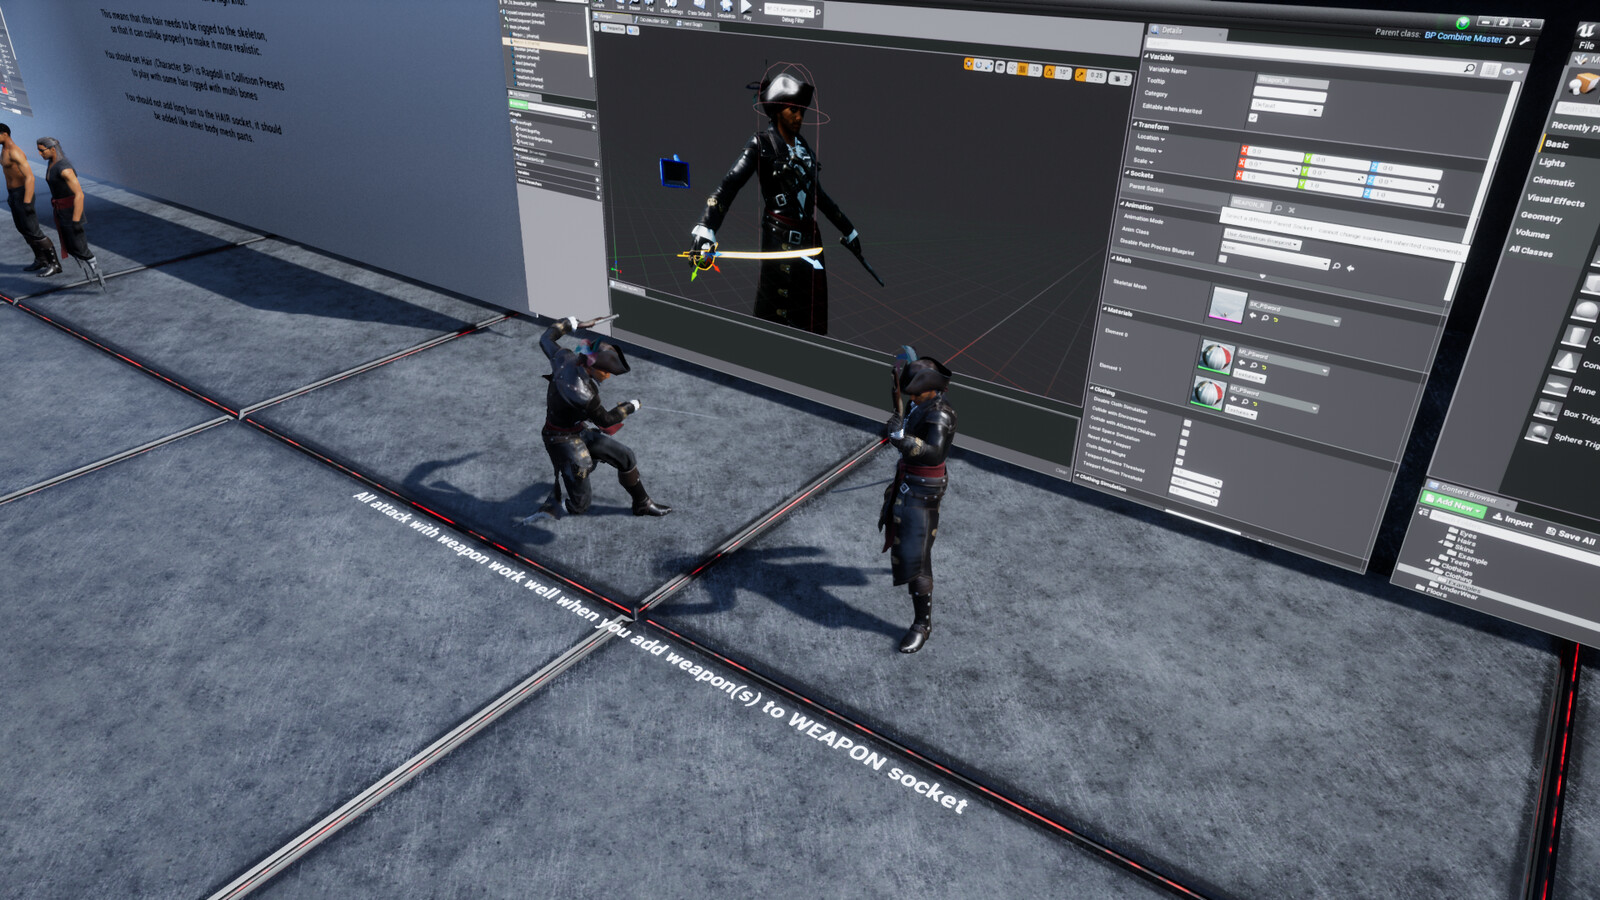Open the File menu
1600x900 pixels.
pyautogui.click(x=1587, y=45)
